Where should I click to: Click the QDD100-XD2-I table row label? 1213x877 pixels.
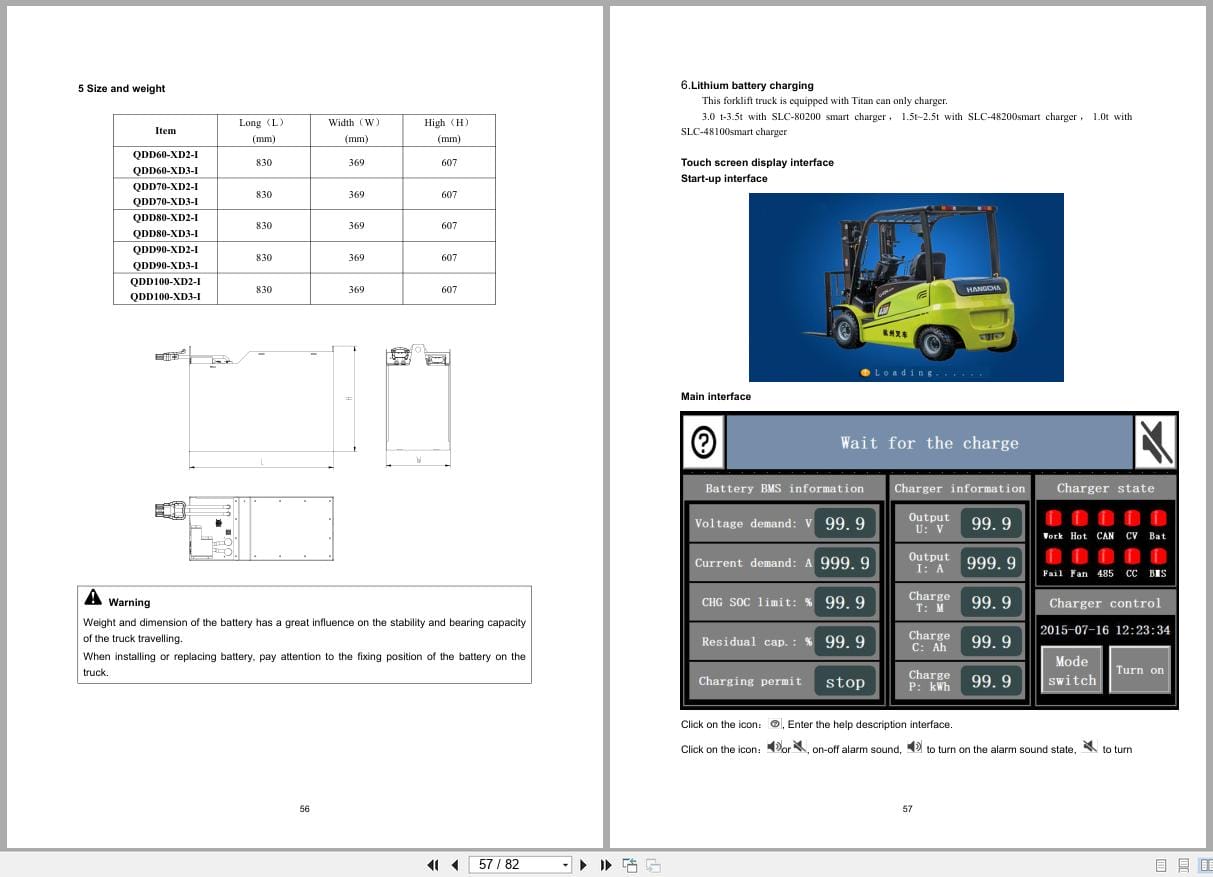point(165,281)
